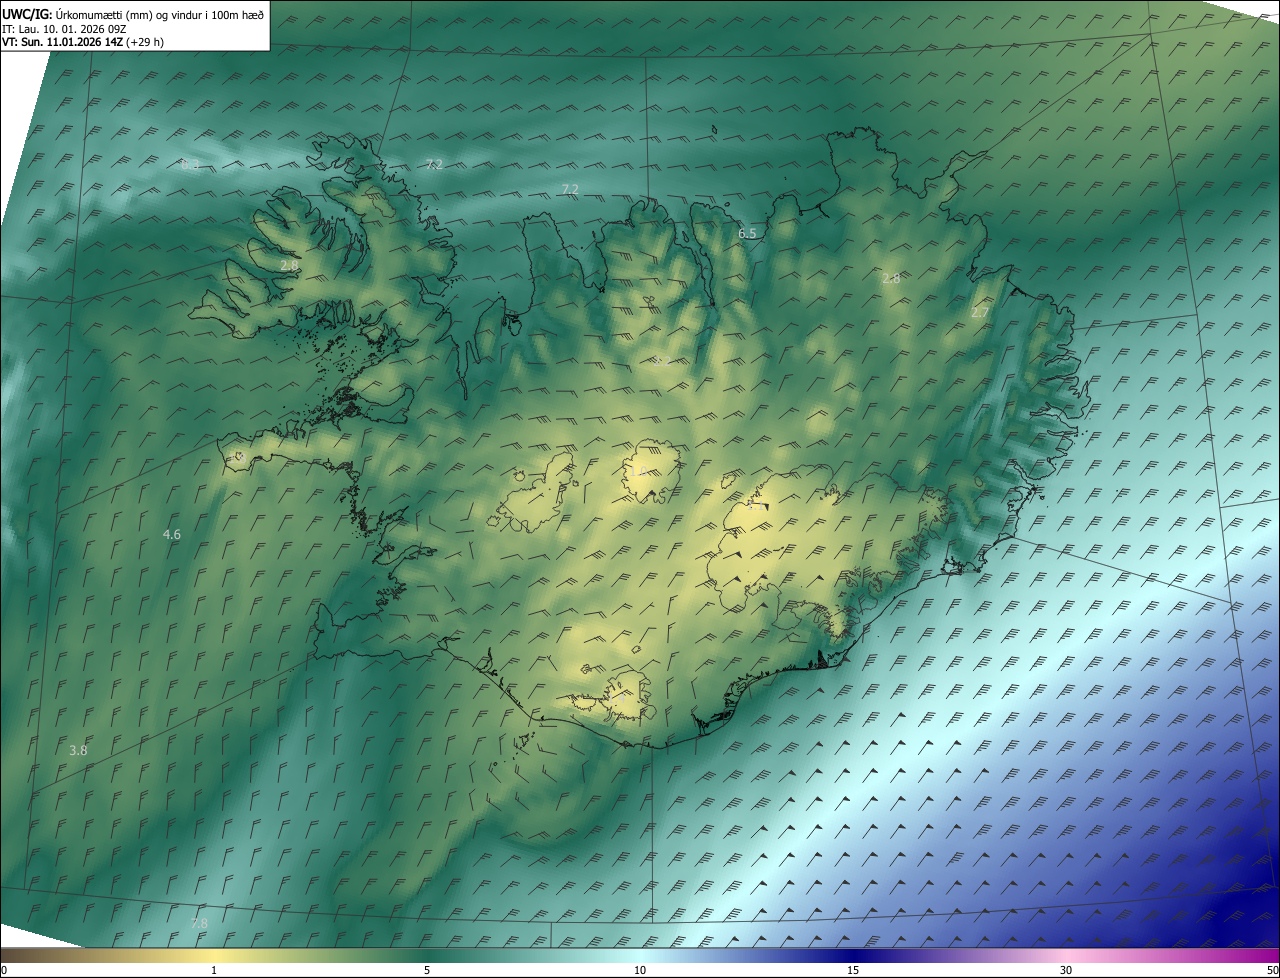Click the 50 tick on the color scale
The width and height of the screenshot is (1280, 978).
click(x=1272, y=970)
